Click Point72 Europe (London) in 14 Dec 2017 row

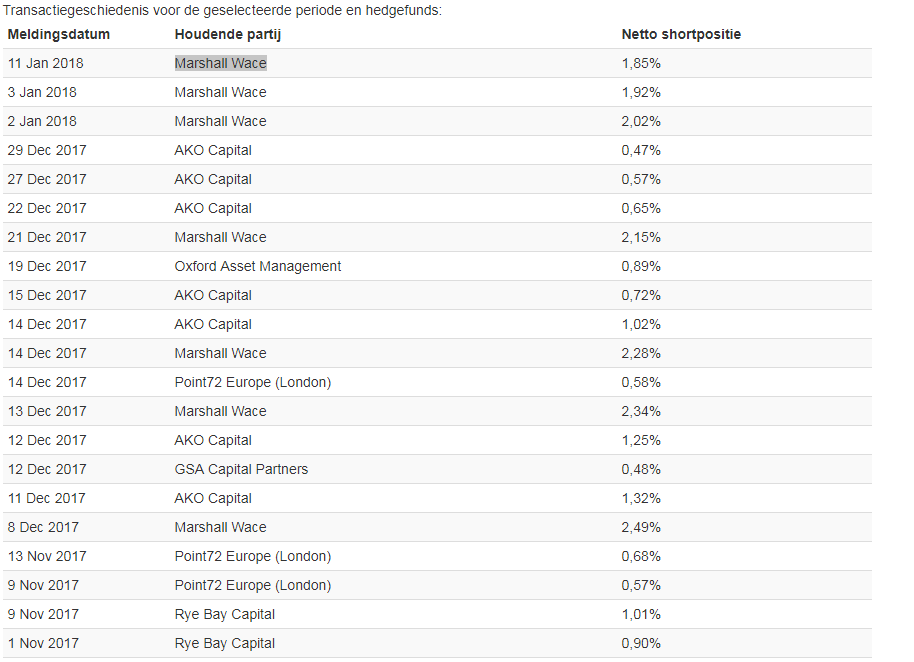tap(253, 382)
